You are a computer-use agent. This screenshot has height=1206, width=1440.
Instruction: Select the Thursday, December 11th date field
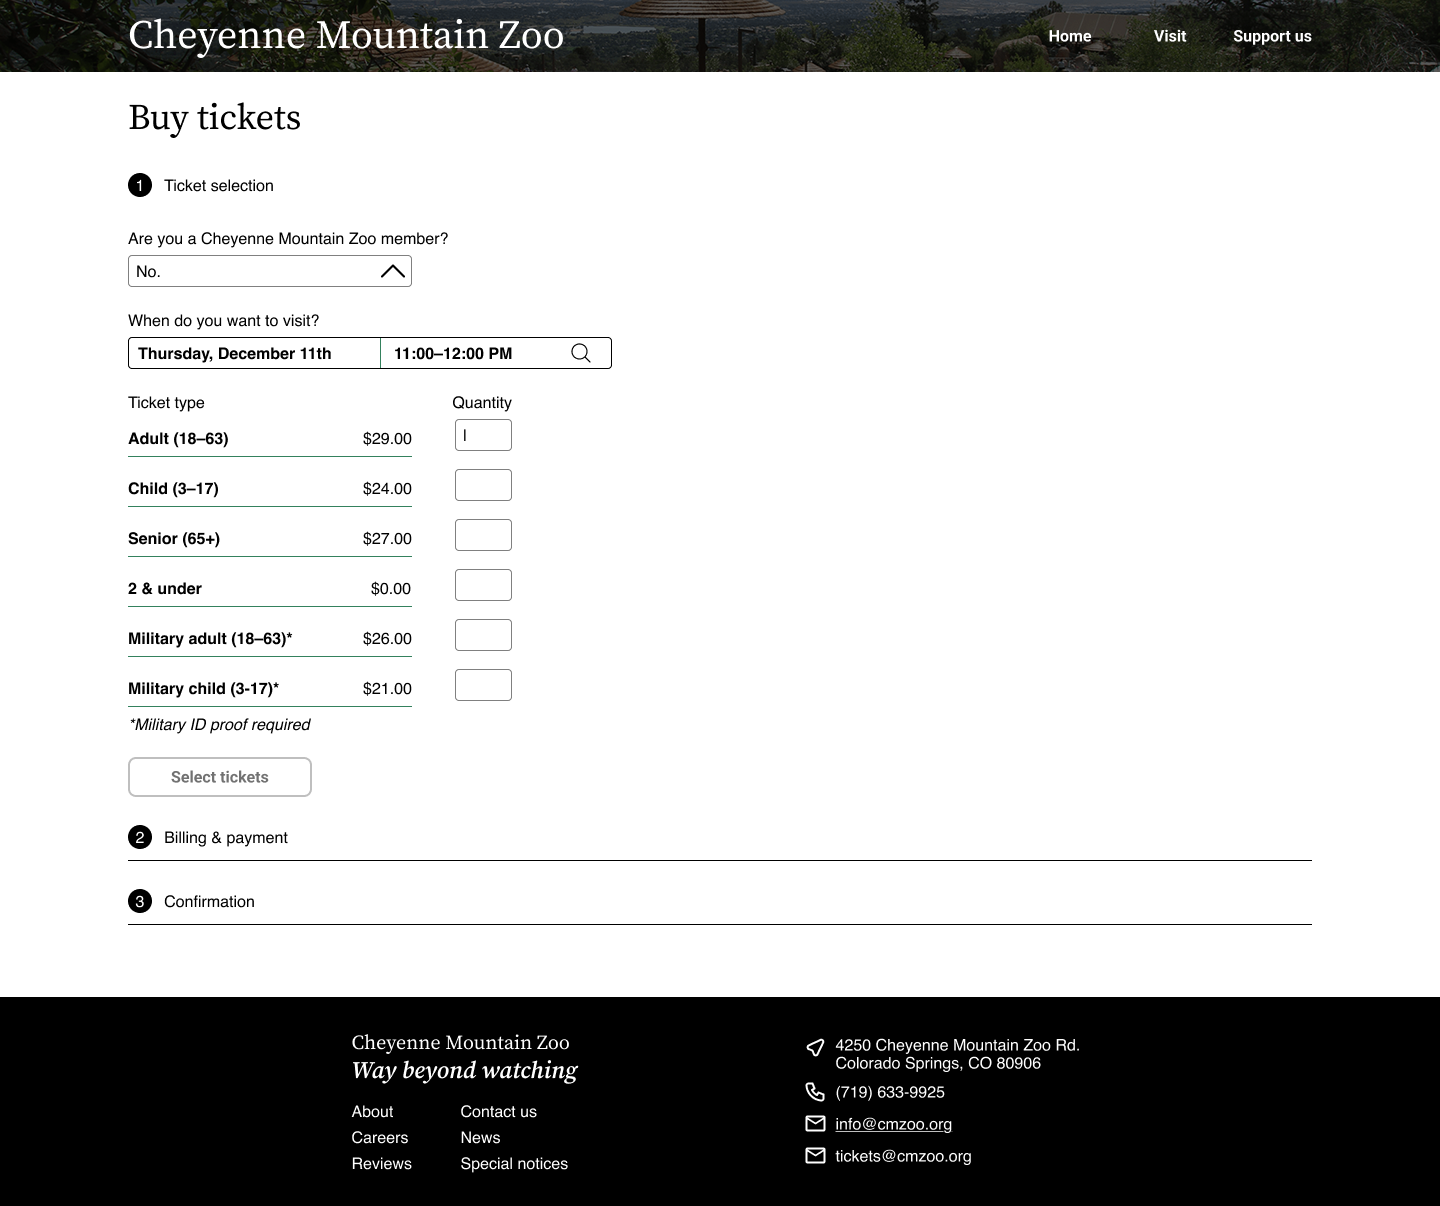254,353
